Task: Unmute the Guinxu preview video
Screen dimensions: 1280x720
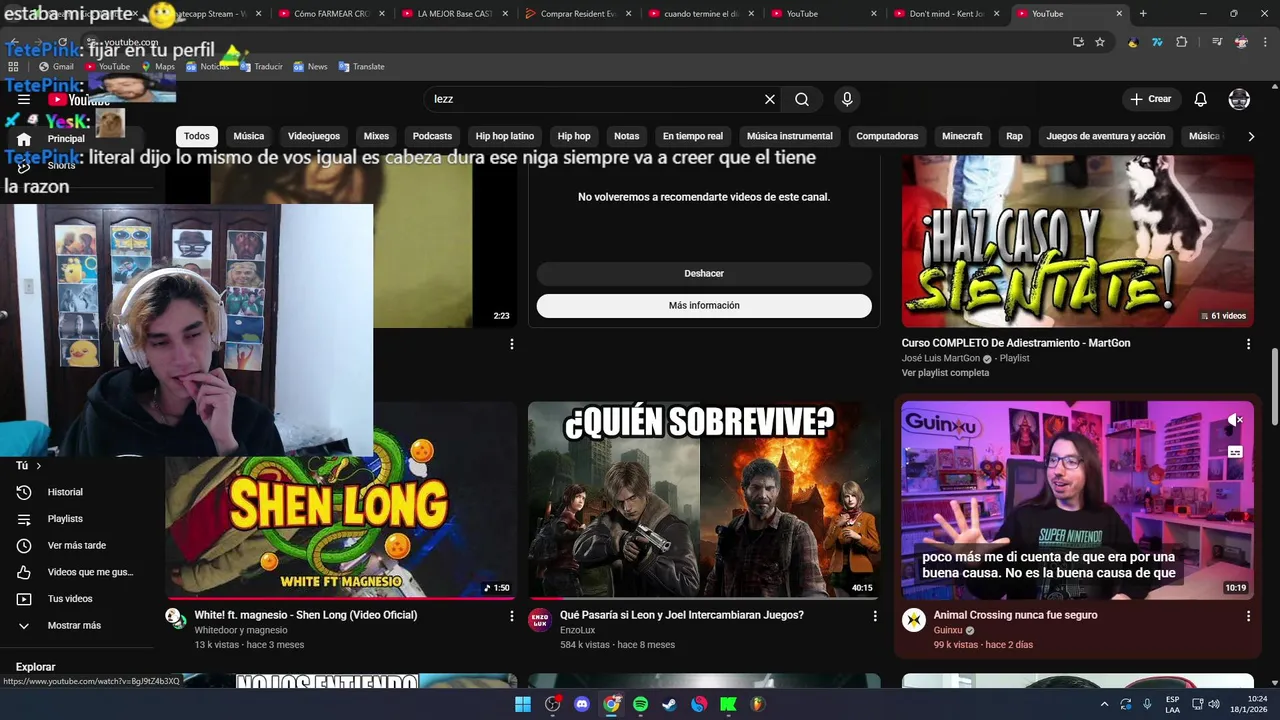Action: pos(1235,420)
